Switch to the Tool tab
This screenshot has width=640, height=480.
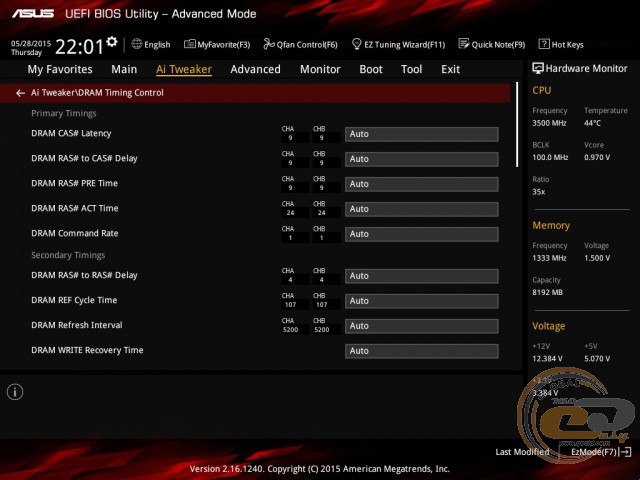[x=411, y=69]
